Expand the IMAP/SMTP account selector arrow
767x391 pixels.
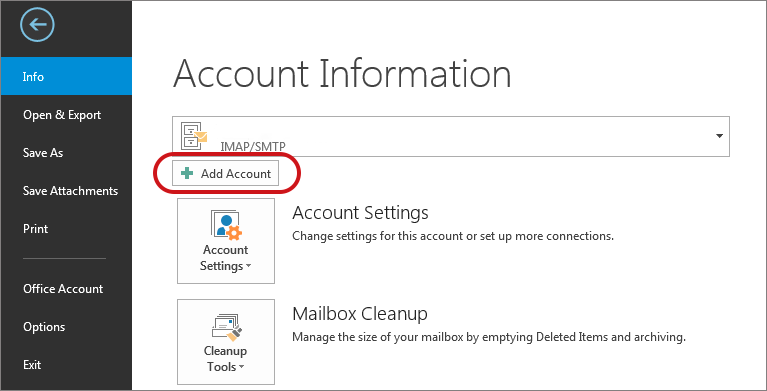[x=719, y=136]
